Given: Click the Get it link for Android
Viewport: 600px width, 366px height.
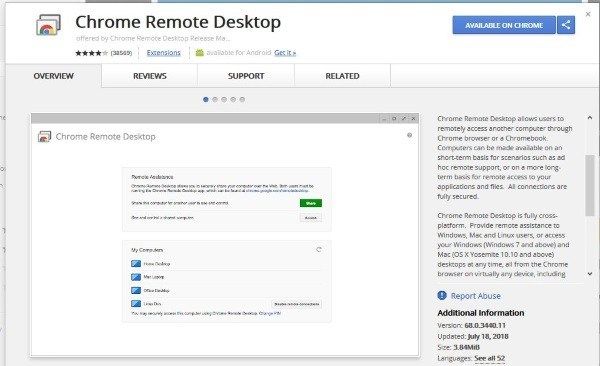Looking at the screenshot, I should pyautogui.click(x=285, y=52).
